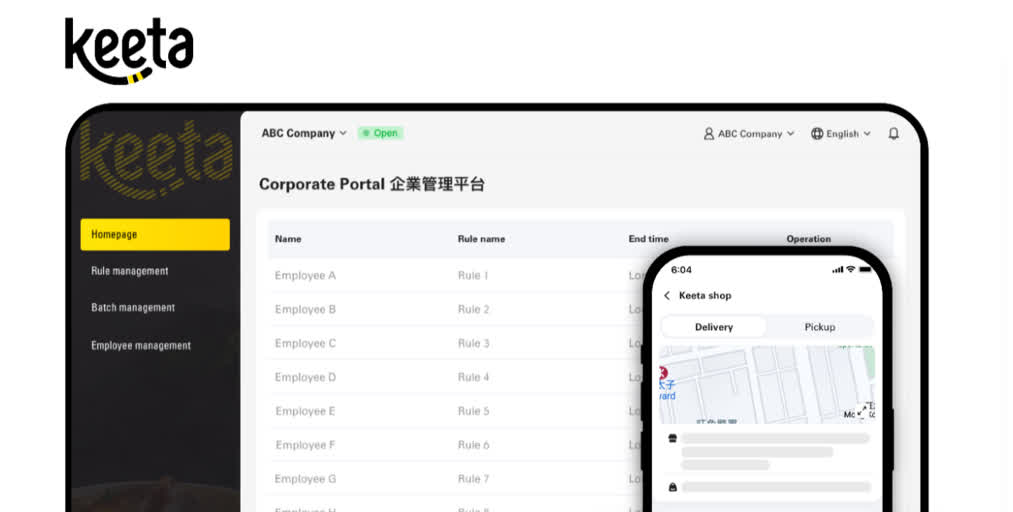This screenshot has width=1013, height=512.
Task: Click the Employee E cell
Action: coord(305,411)
